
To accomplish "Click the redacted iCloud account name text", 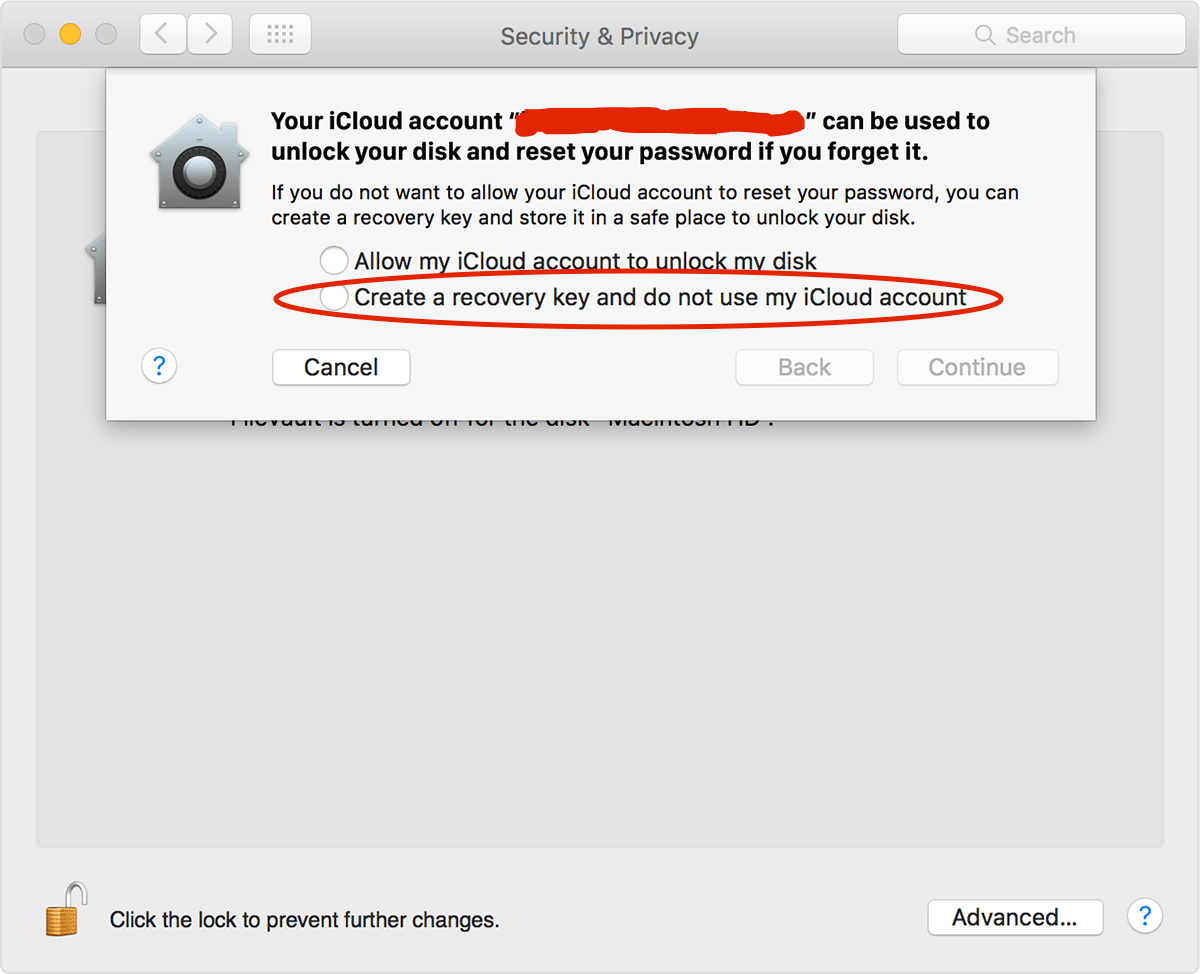I will (x=660, y=119).
